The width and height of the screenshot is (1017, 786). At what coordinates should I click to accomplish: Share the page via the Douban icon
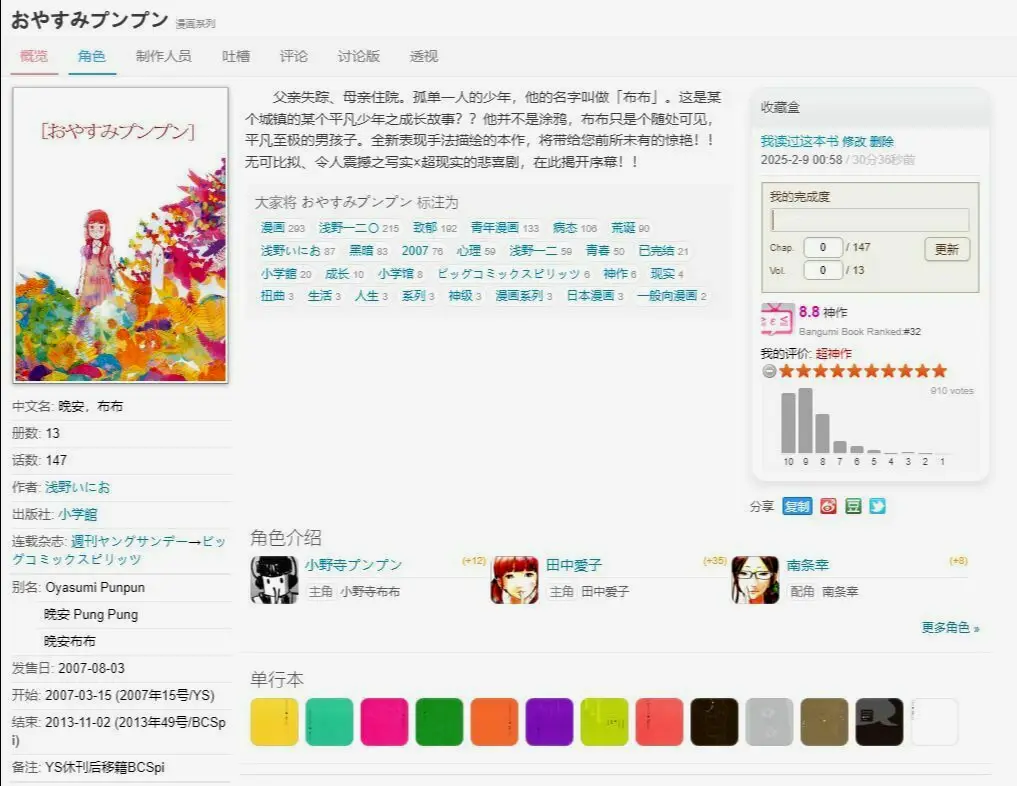[x=853, y=506]
